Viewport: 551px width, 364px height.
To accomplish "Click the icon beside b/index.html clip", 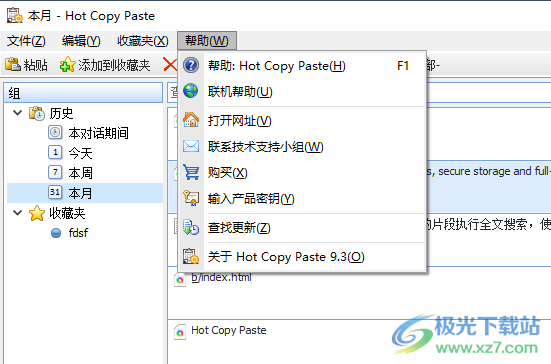I will coord(180,280).
